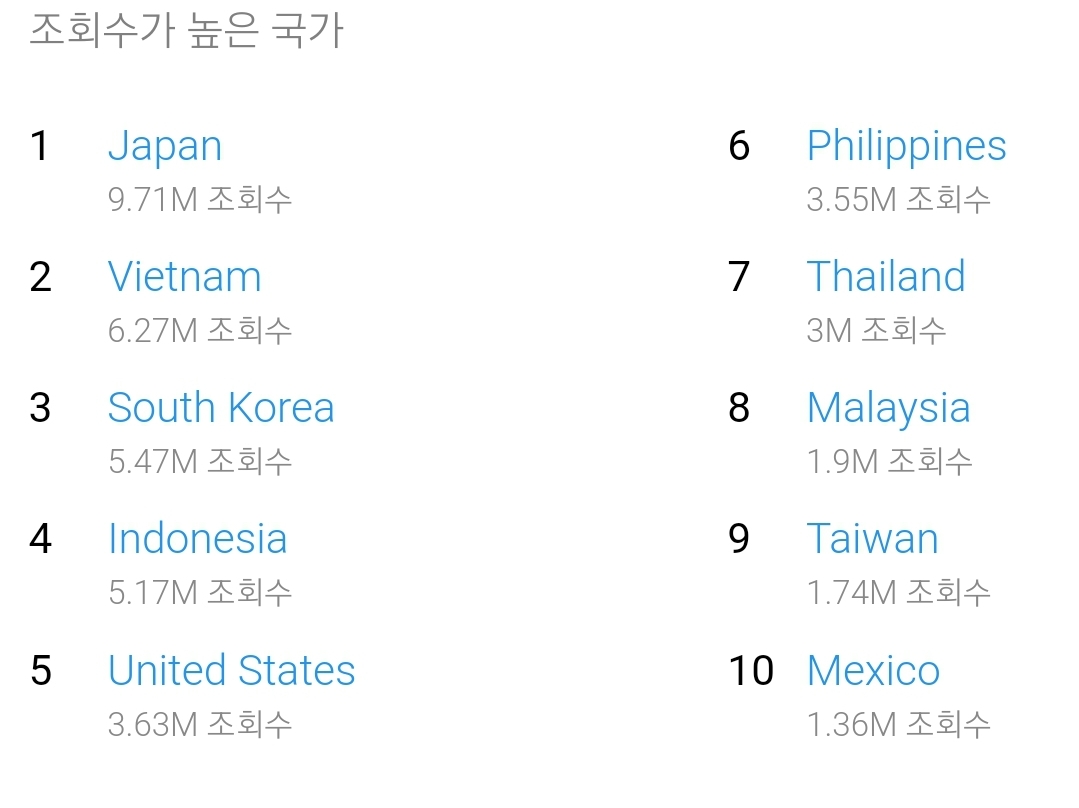Click the Vietnam country link

click(185, 277)
